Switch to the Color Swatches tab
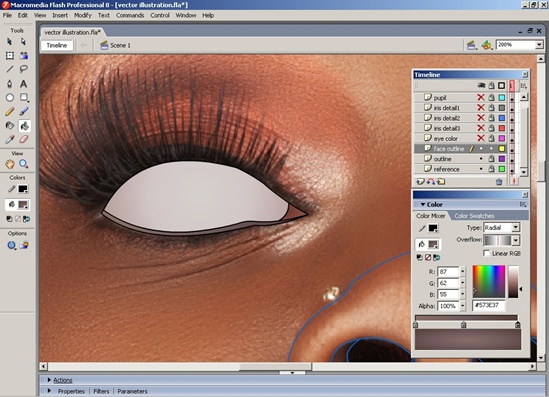Image resolution: width=549 pixels, height=397 pixels. [474, 216]
